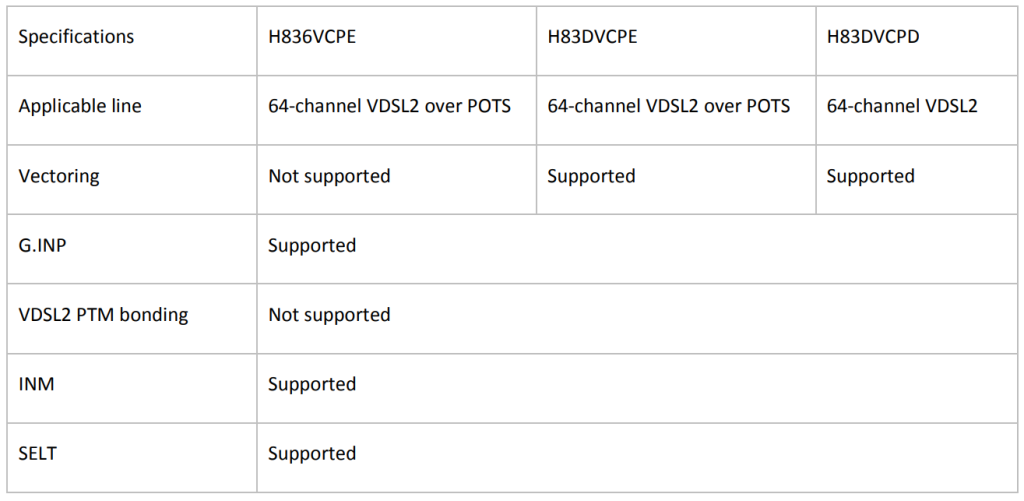Click H83DVCPE's Supported value for Vectoring
The height and width of the screenshot is (501, 1024).
[591, 176]
